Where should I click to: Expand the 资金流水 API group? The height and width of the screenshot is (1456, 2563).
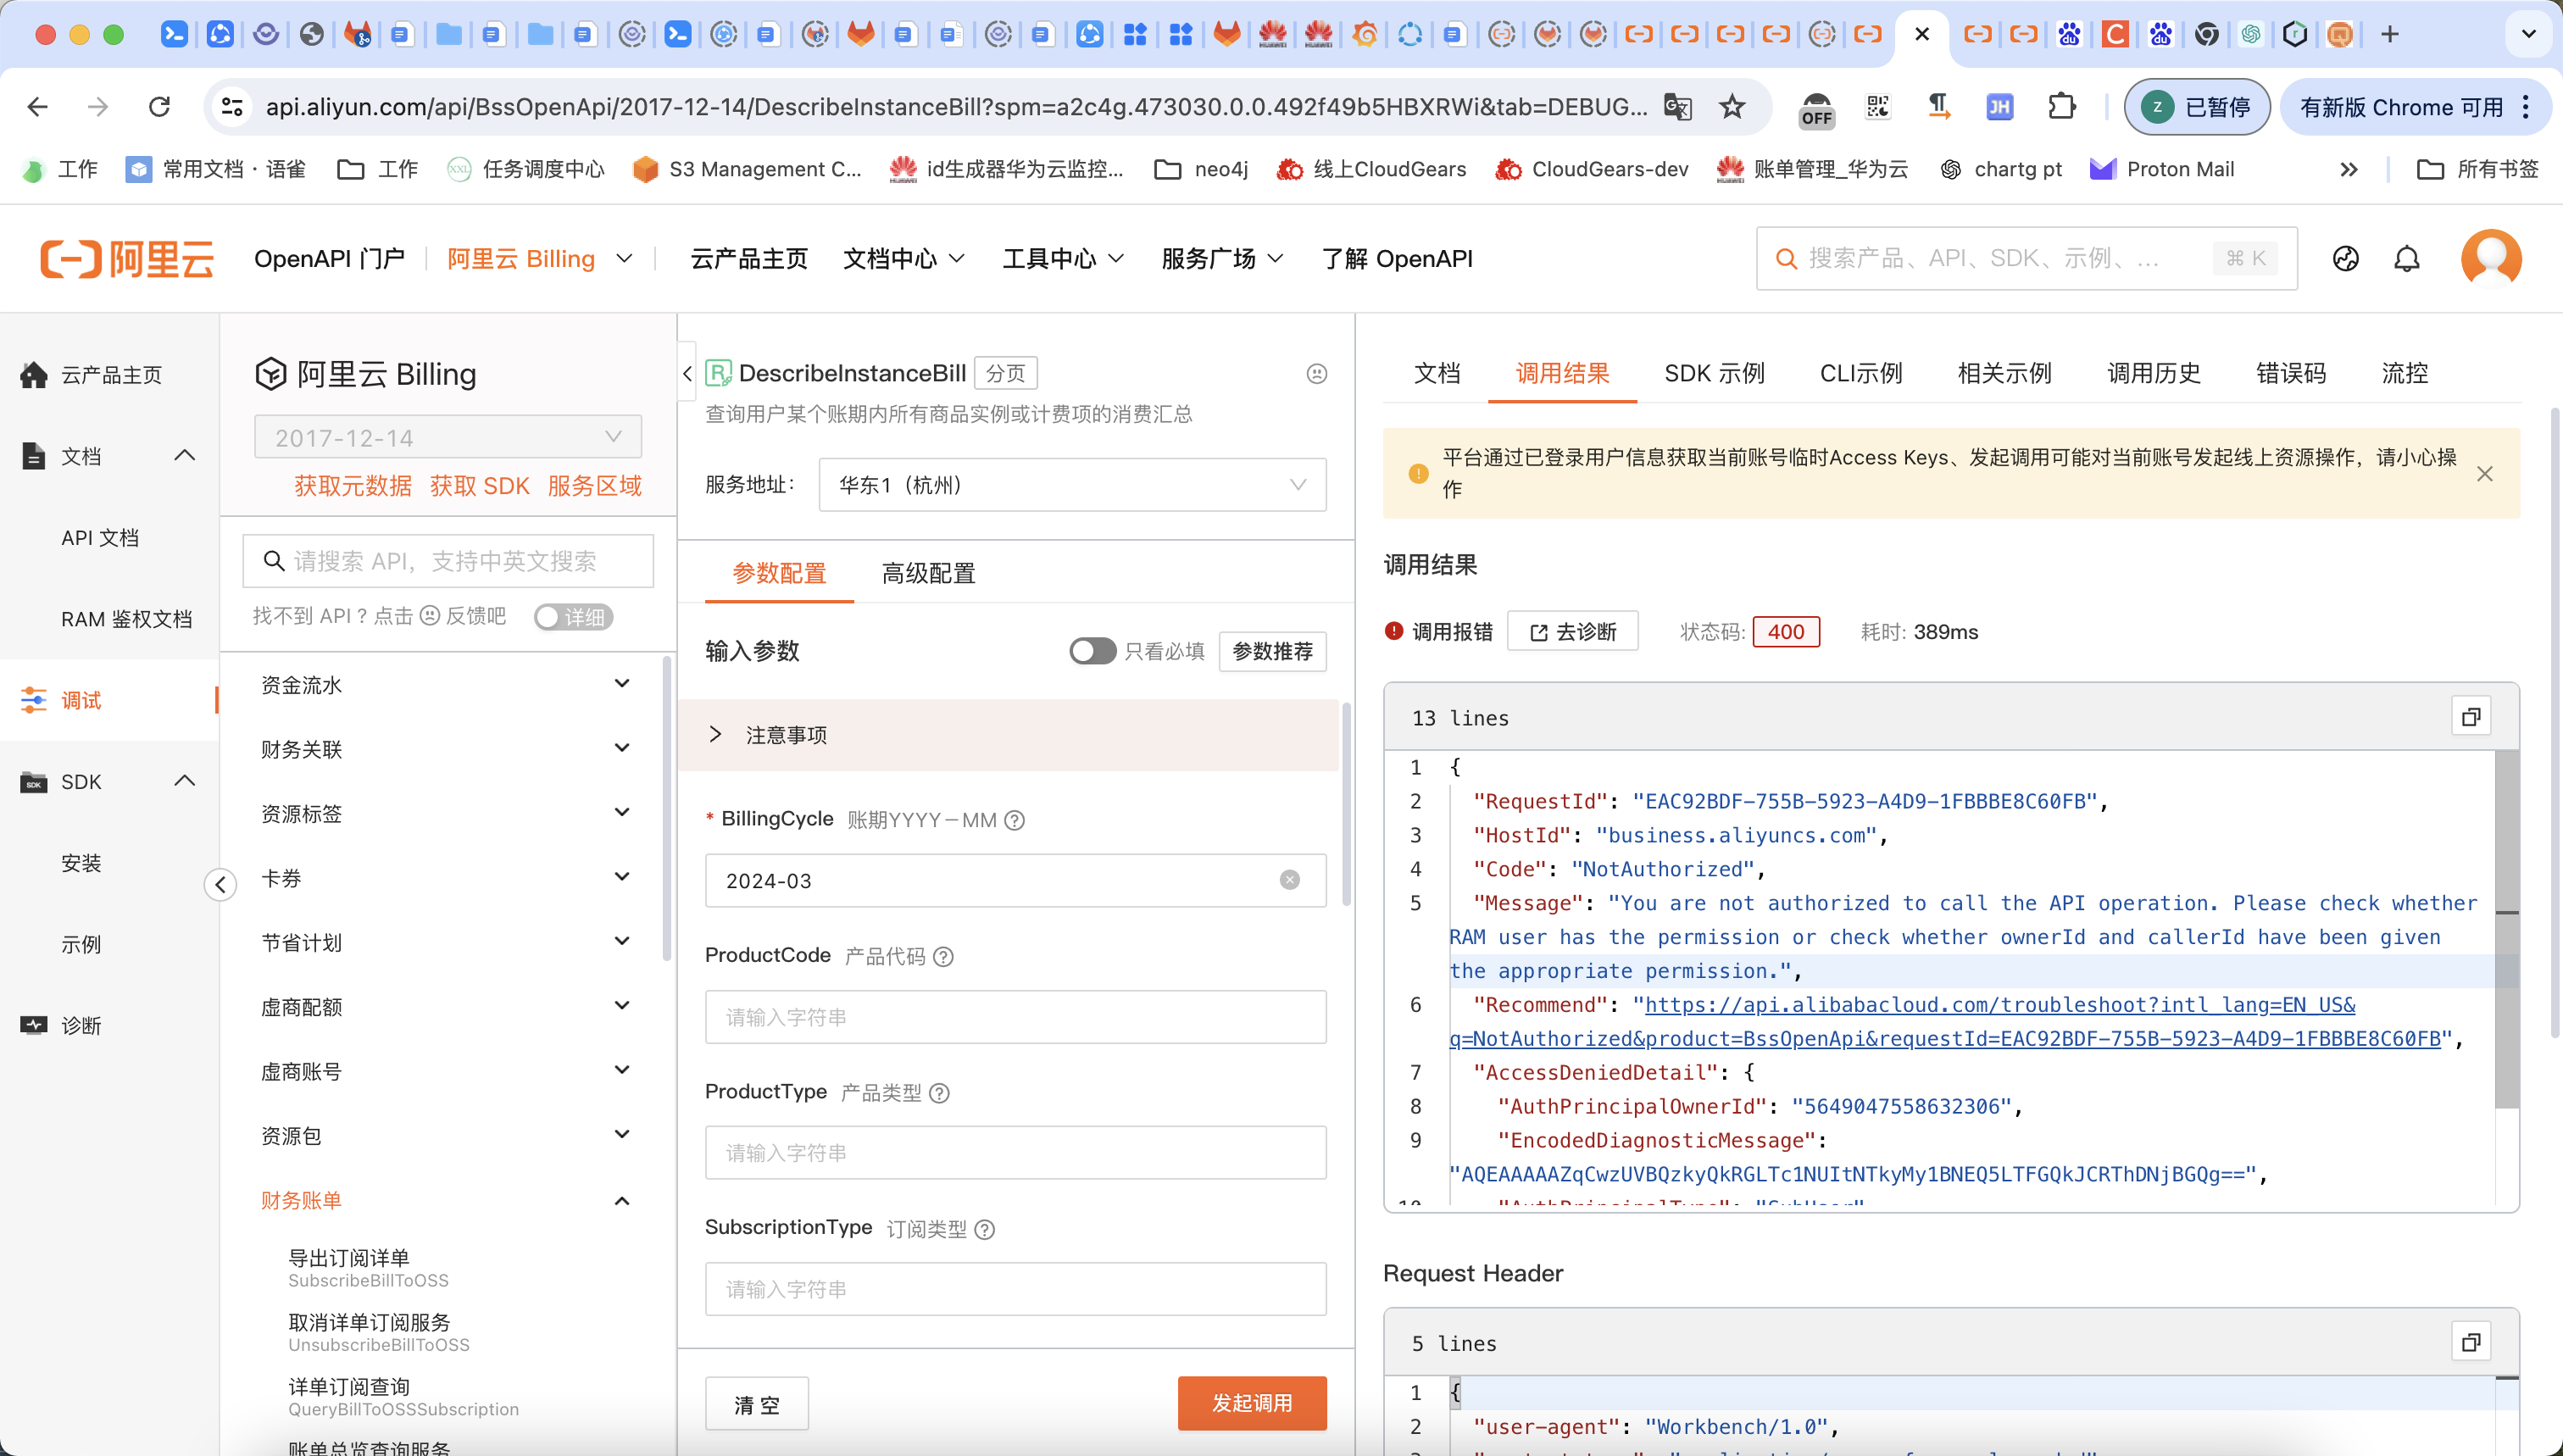click(x=445, y=685)
